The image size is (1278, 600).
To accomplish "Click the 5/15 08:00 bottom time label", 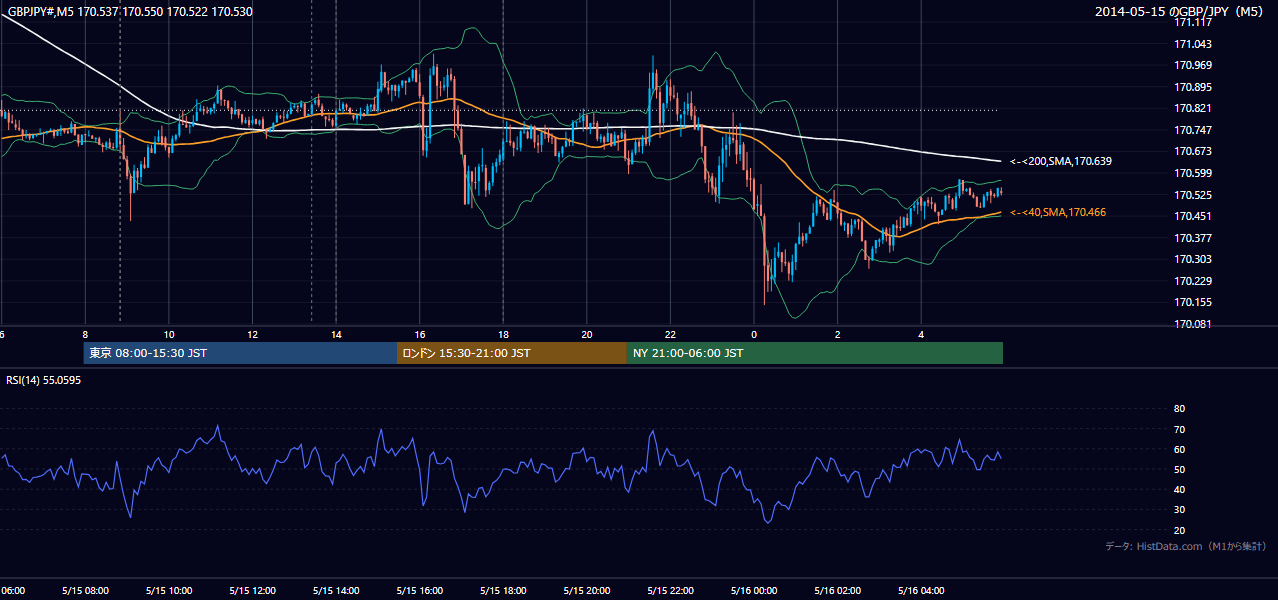I will [x=83, y=590].
